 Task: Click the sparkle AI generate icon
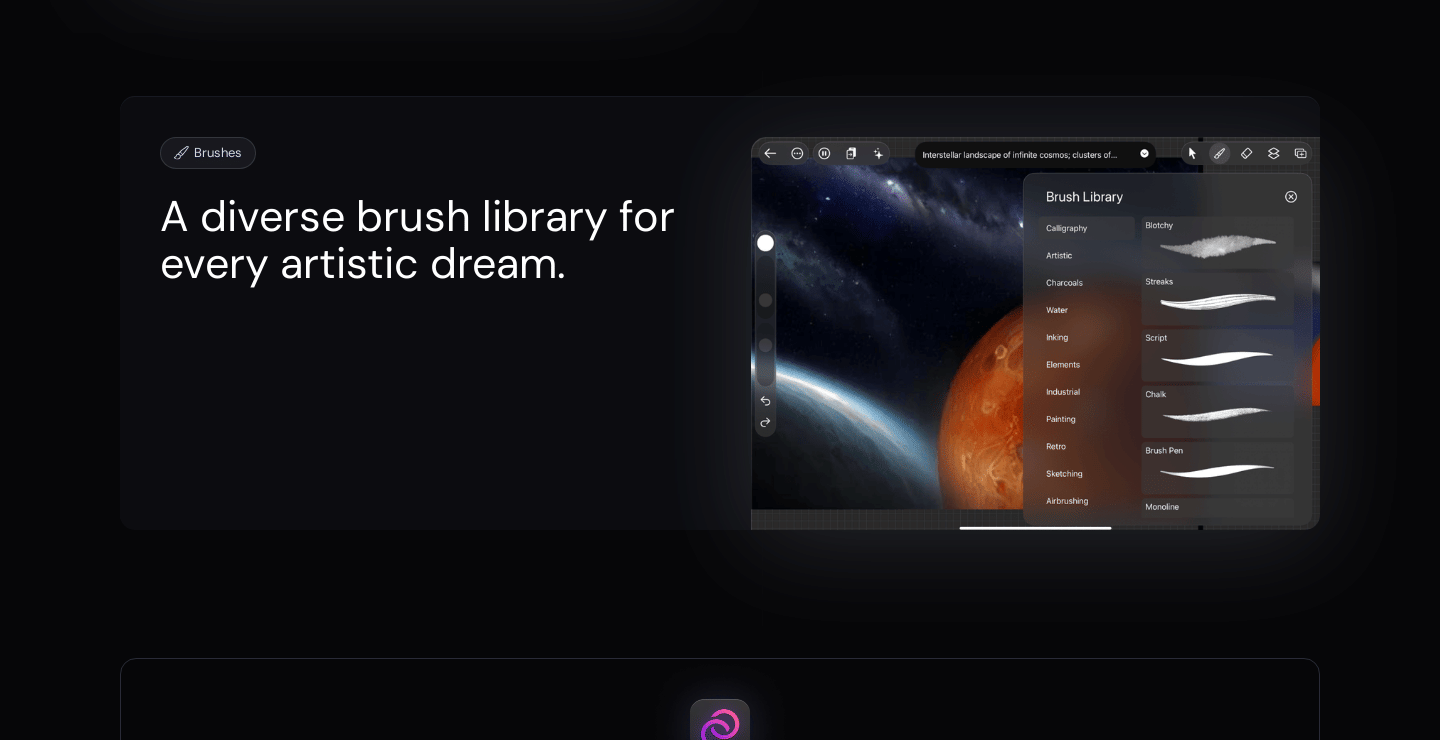pos(878,153)
